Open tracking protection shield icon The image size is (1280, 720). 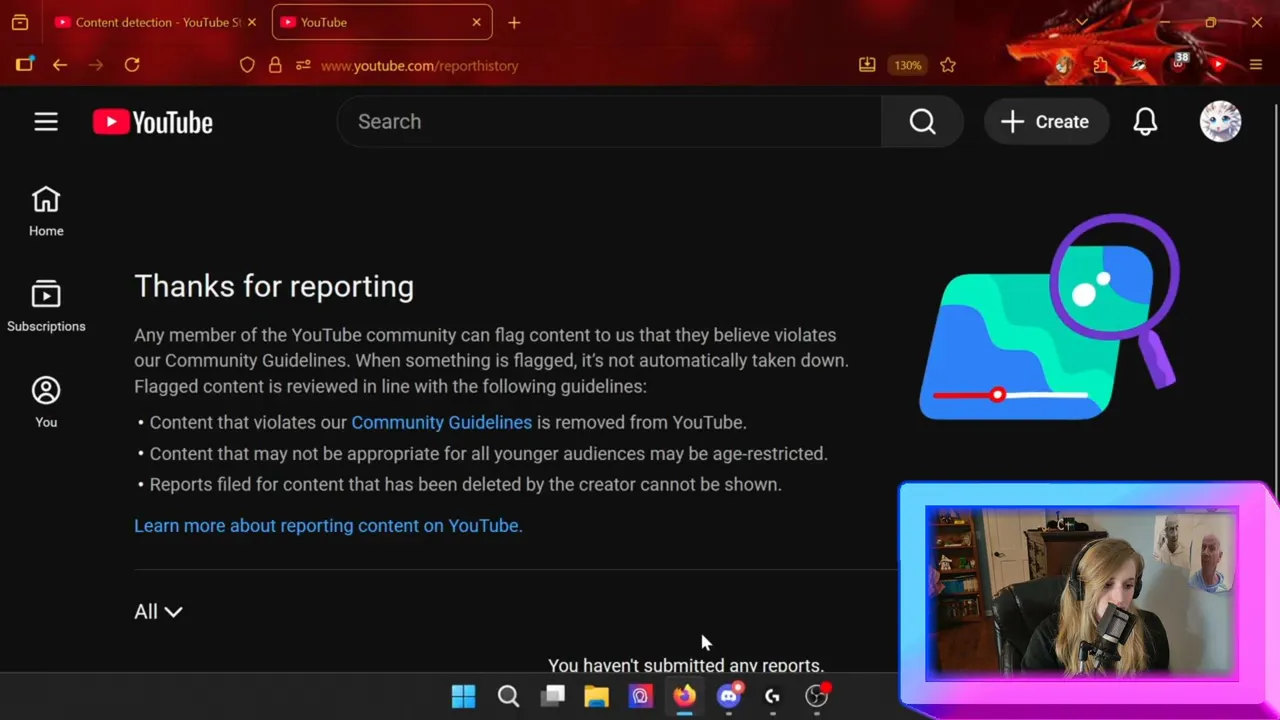248,65
